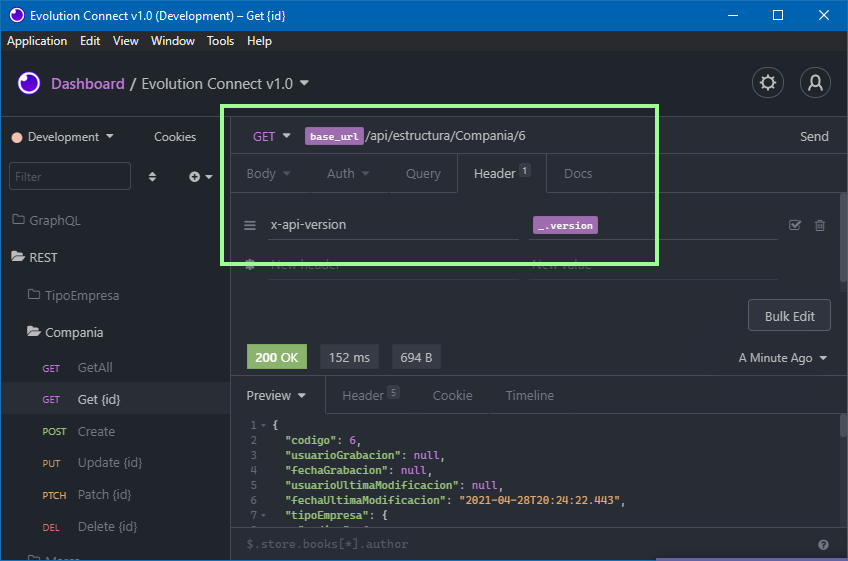This screenshot has width=848, height=561.
Task: Open the create request plus dropdown
Action: (x=201, y=177)
